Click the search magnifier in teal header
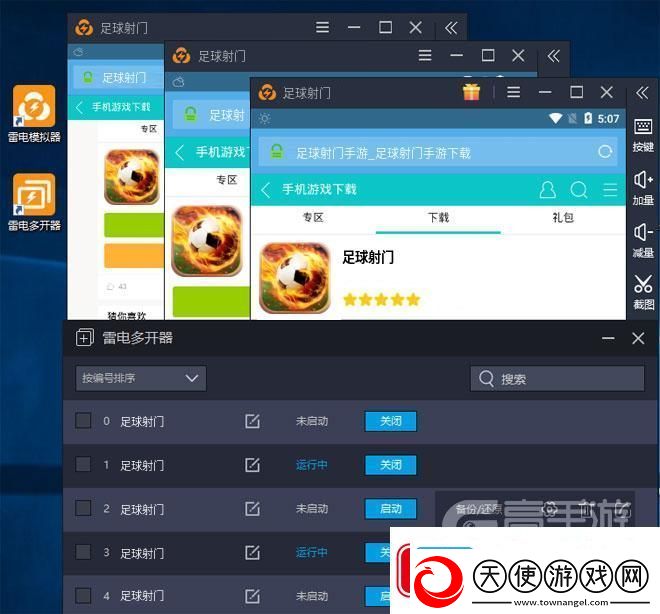Screen dimensions: 660x614 (x=579, y=190)
